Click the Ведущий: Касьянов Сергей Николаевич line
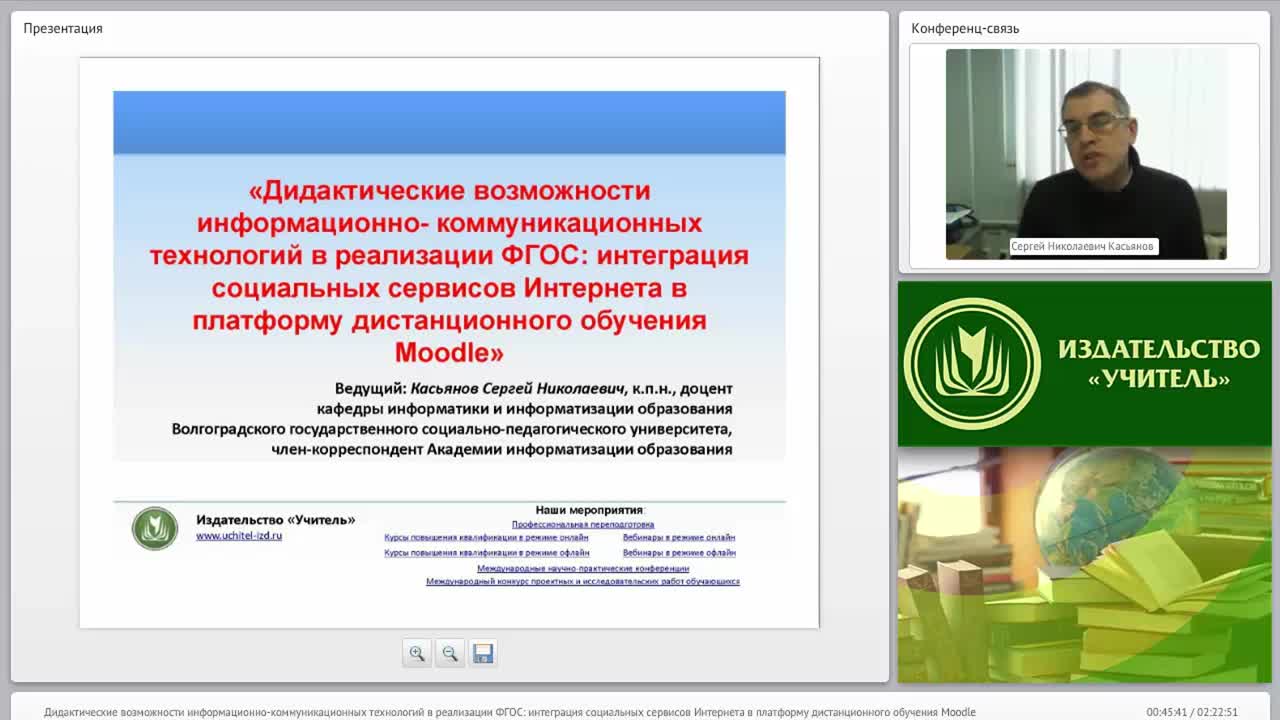This screenshot has width=1280, height=720. coord(534,388)
